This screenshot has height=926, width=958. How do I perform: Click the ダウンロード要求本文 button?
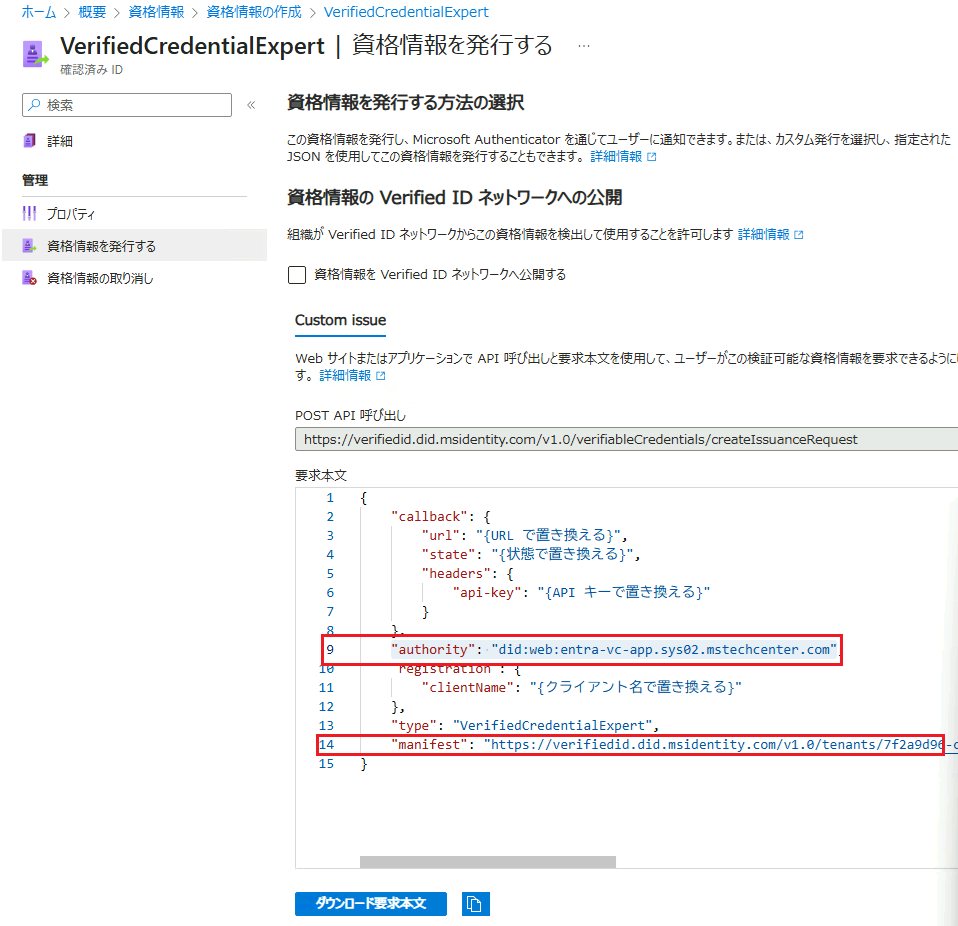pyautogui.click(x=370, y=904)
